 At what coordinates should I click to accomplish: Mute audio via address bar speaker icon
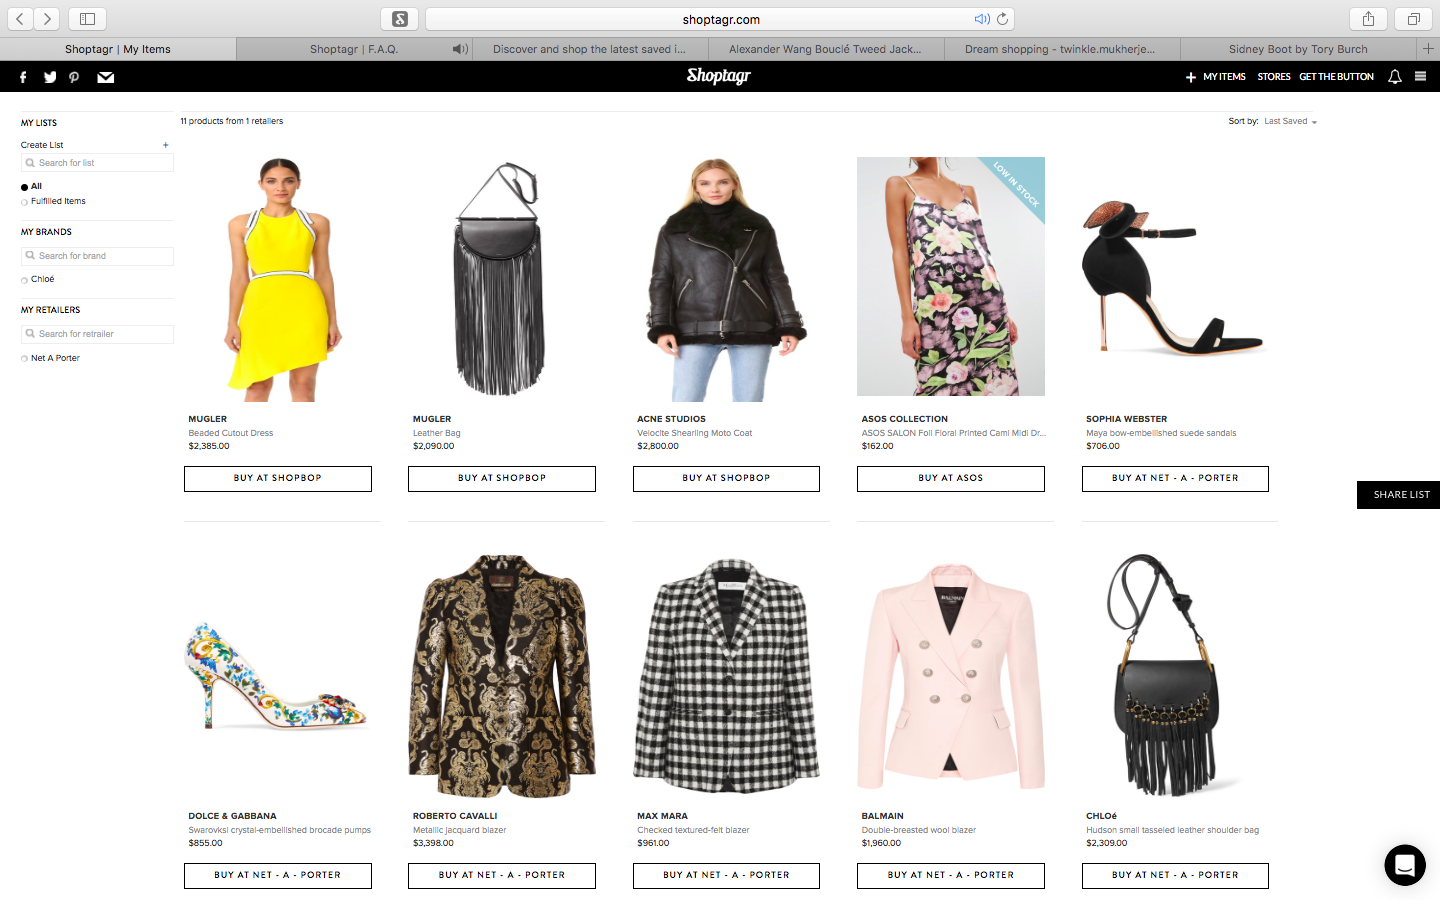click(x=982, y=19)
